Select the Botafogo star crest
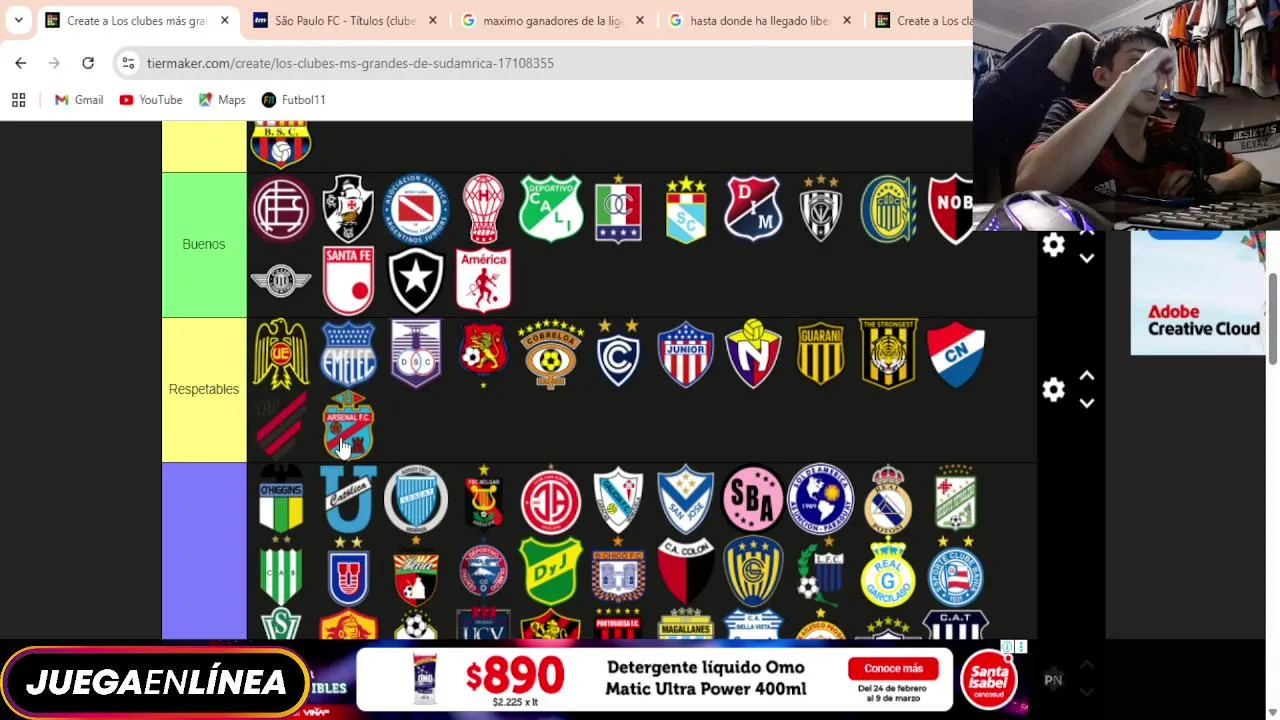 point(416,281)
